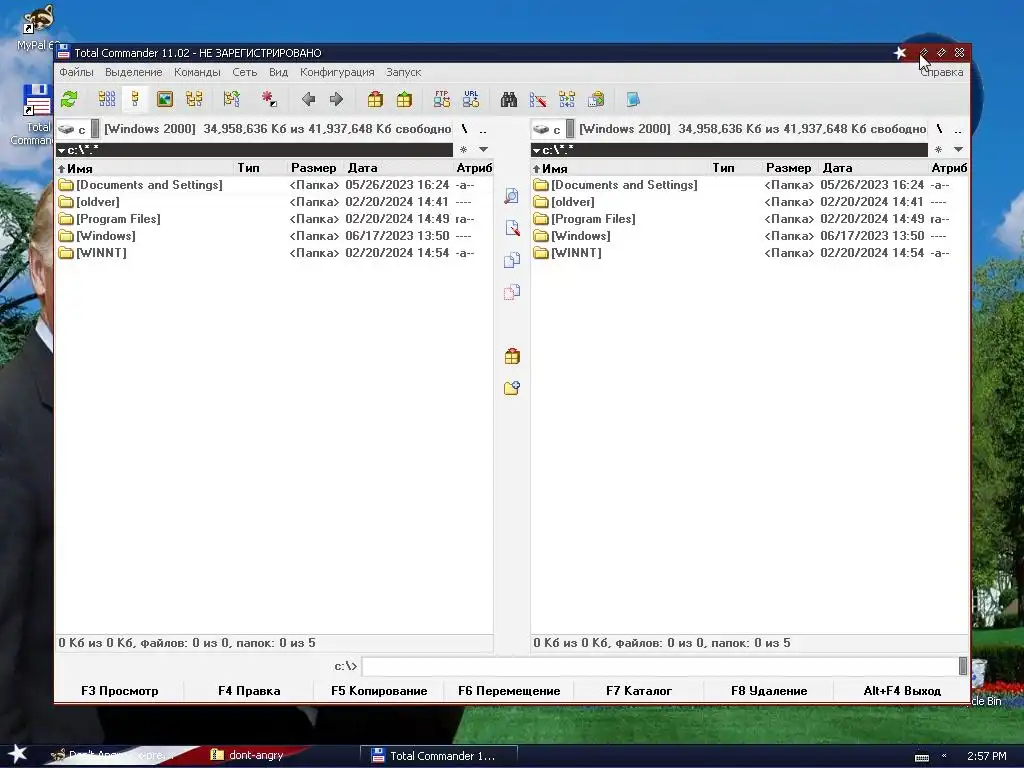Open new URL FTP connection
1024x768 pixels.
pos(471,99)
